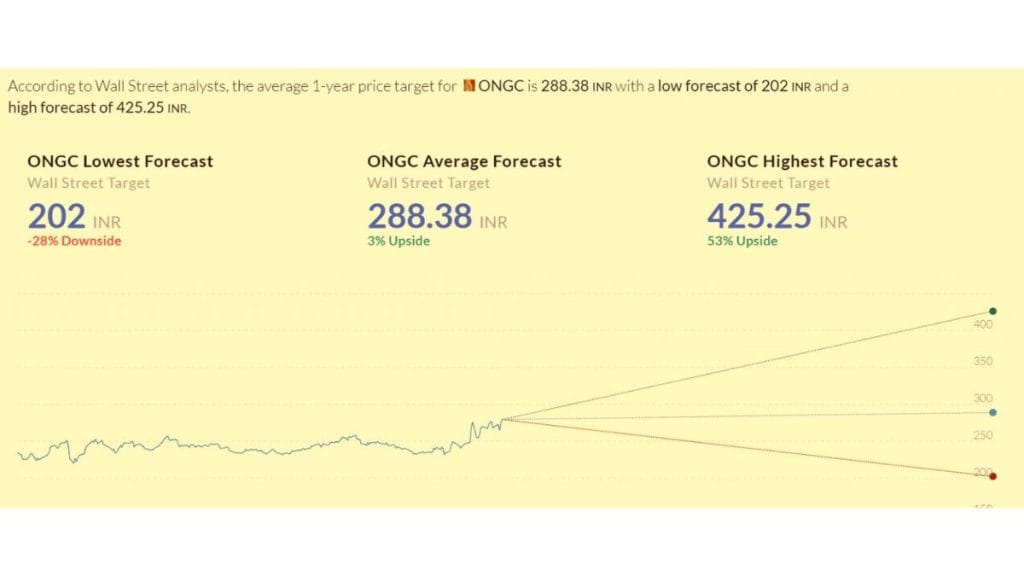
Task: Click the red lowest forecast endpoint dot
Action: click(992, 476)
